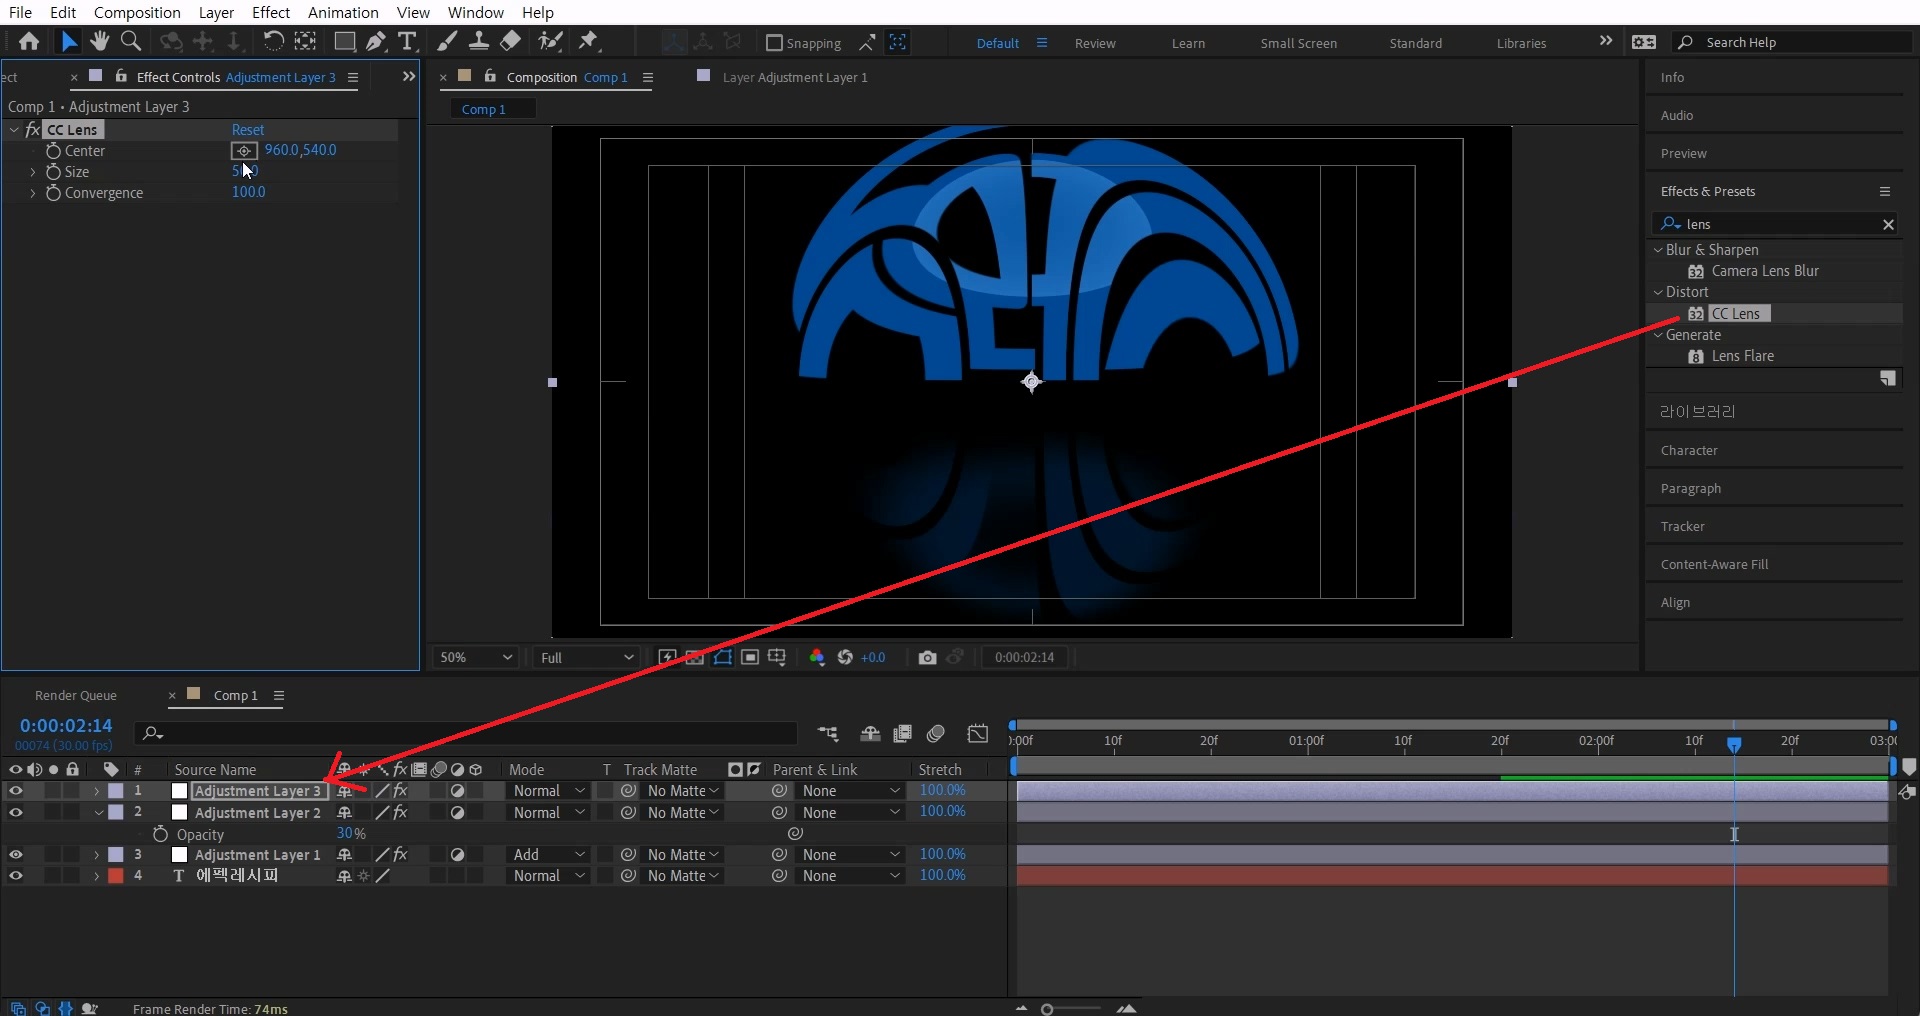This screenshot has width=1920, height=1016.
Task: Click the timeline layer search field
Action: click(x=465, y=733)
